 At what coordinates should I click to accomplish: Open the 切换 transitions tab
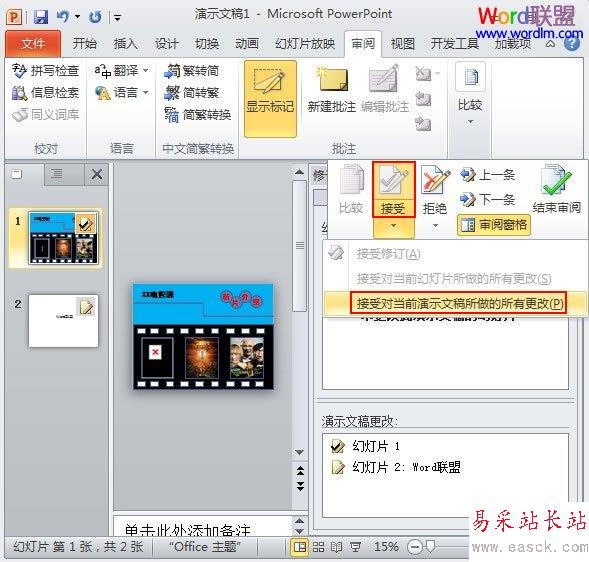207,44
